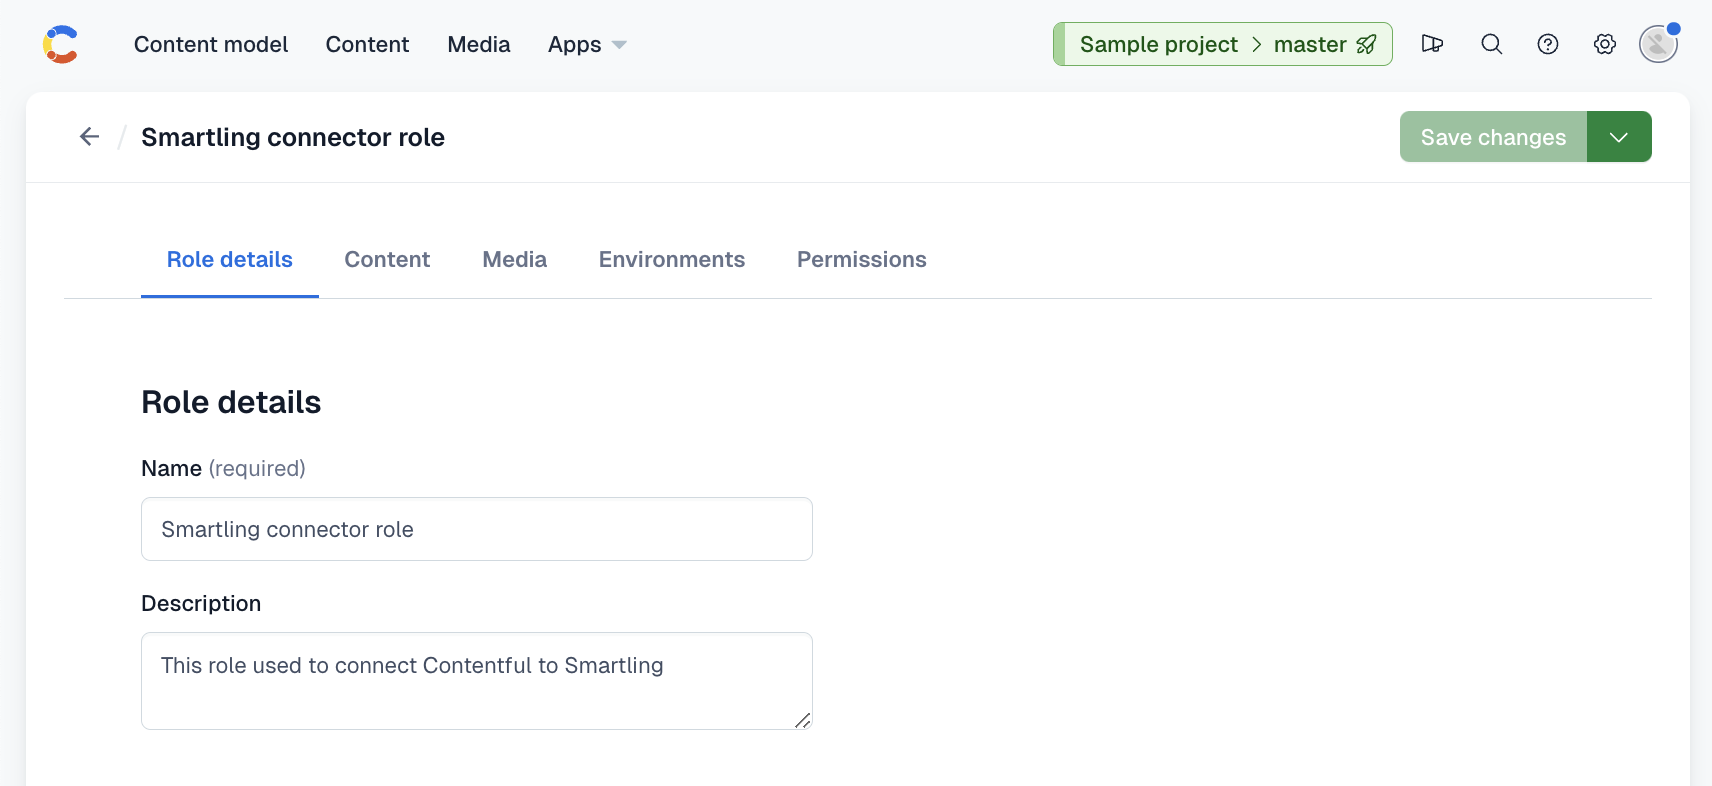
Task: Switch to the Content role tab
Action: [x=387, y=260]
